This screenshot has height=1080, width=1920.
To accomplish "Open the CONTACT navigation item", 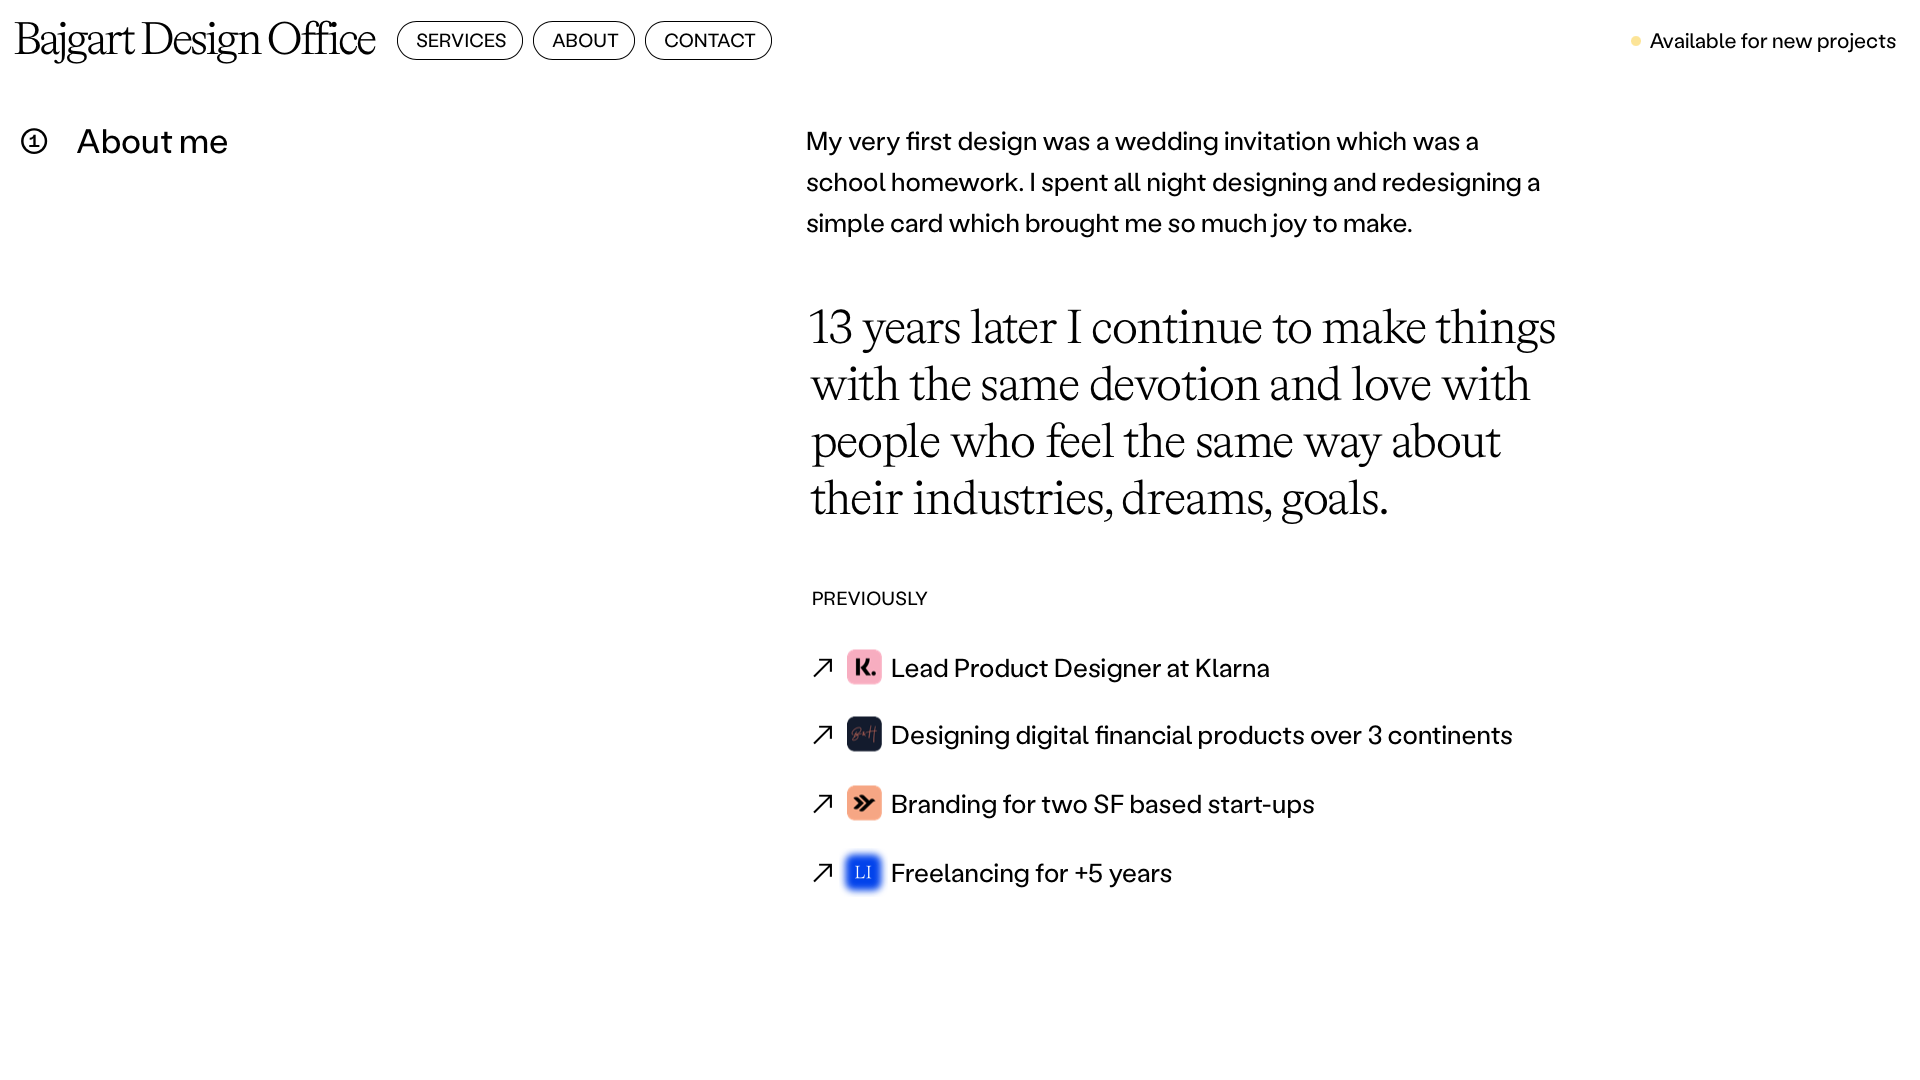I will click(708, 41).
